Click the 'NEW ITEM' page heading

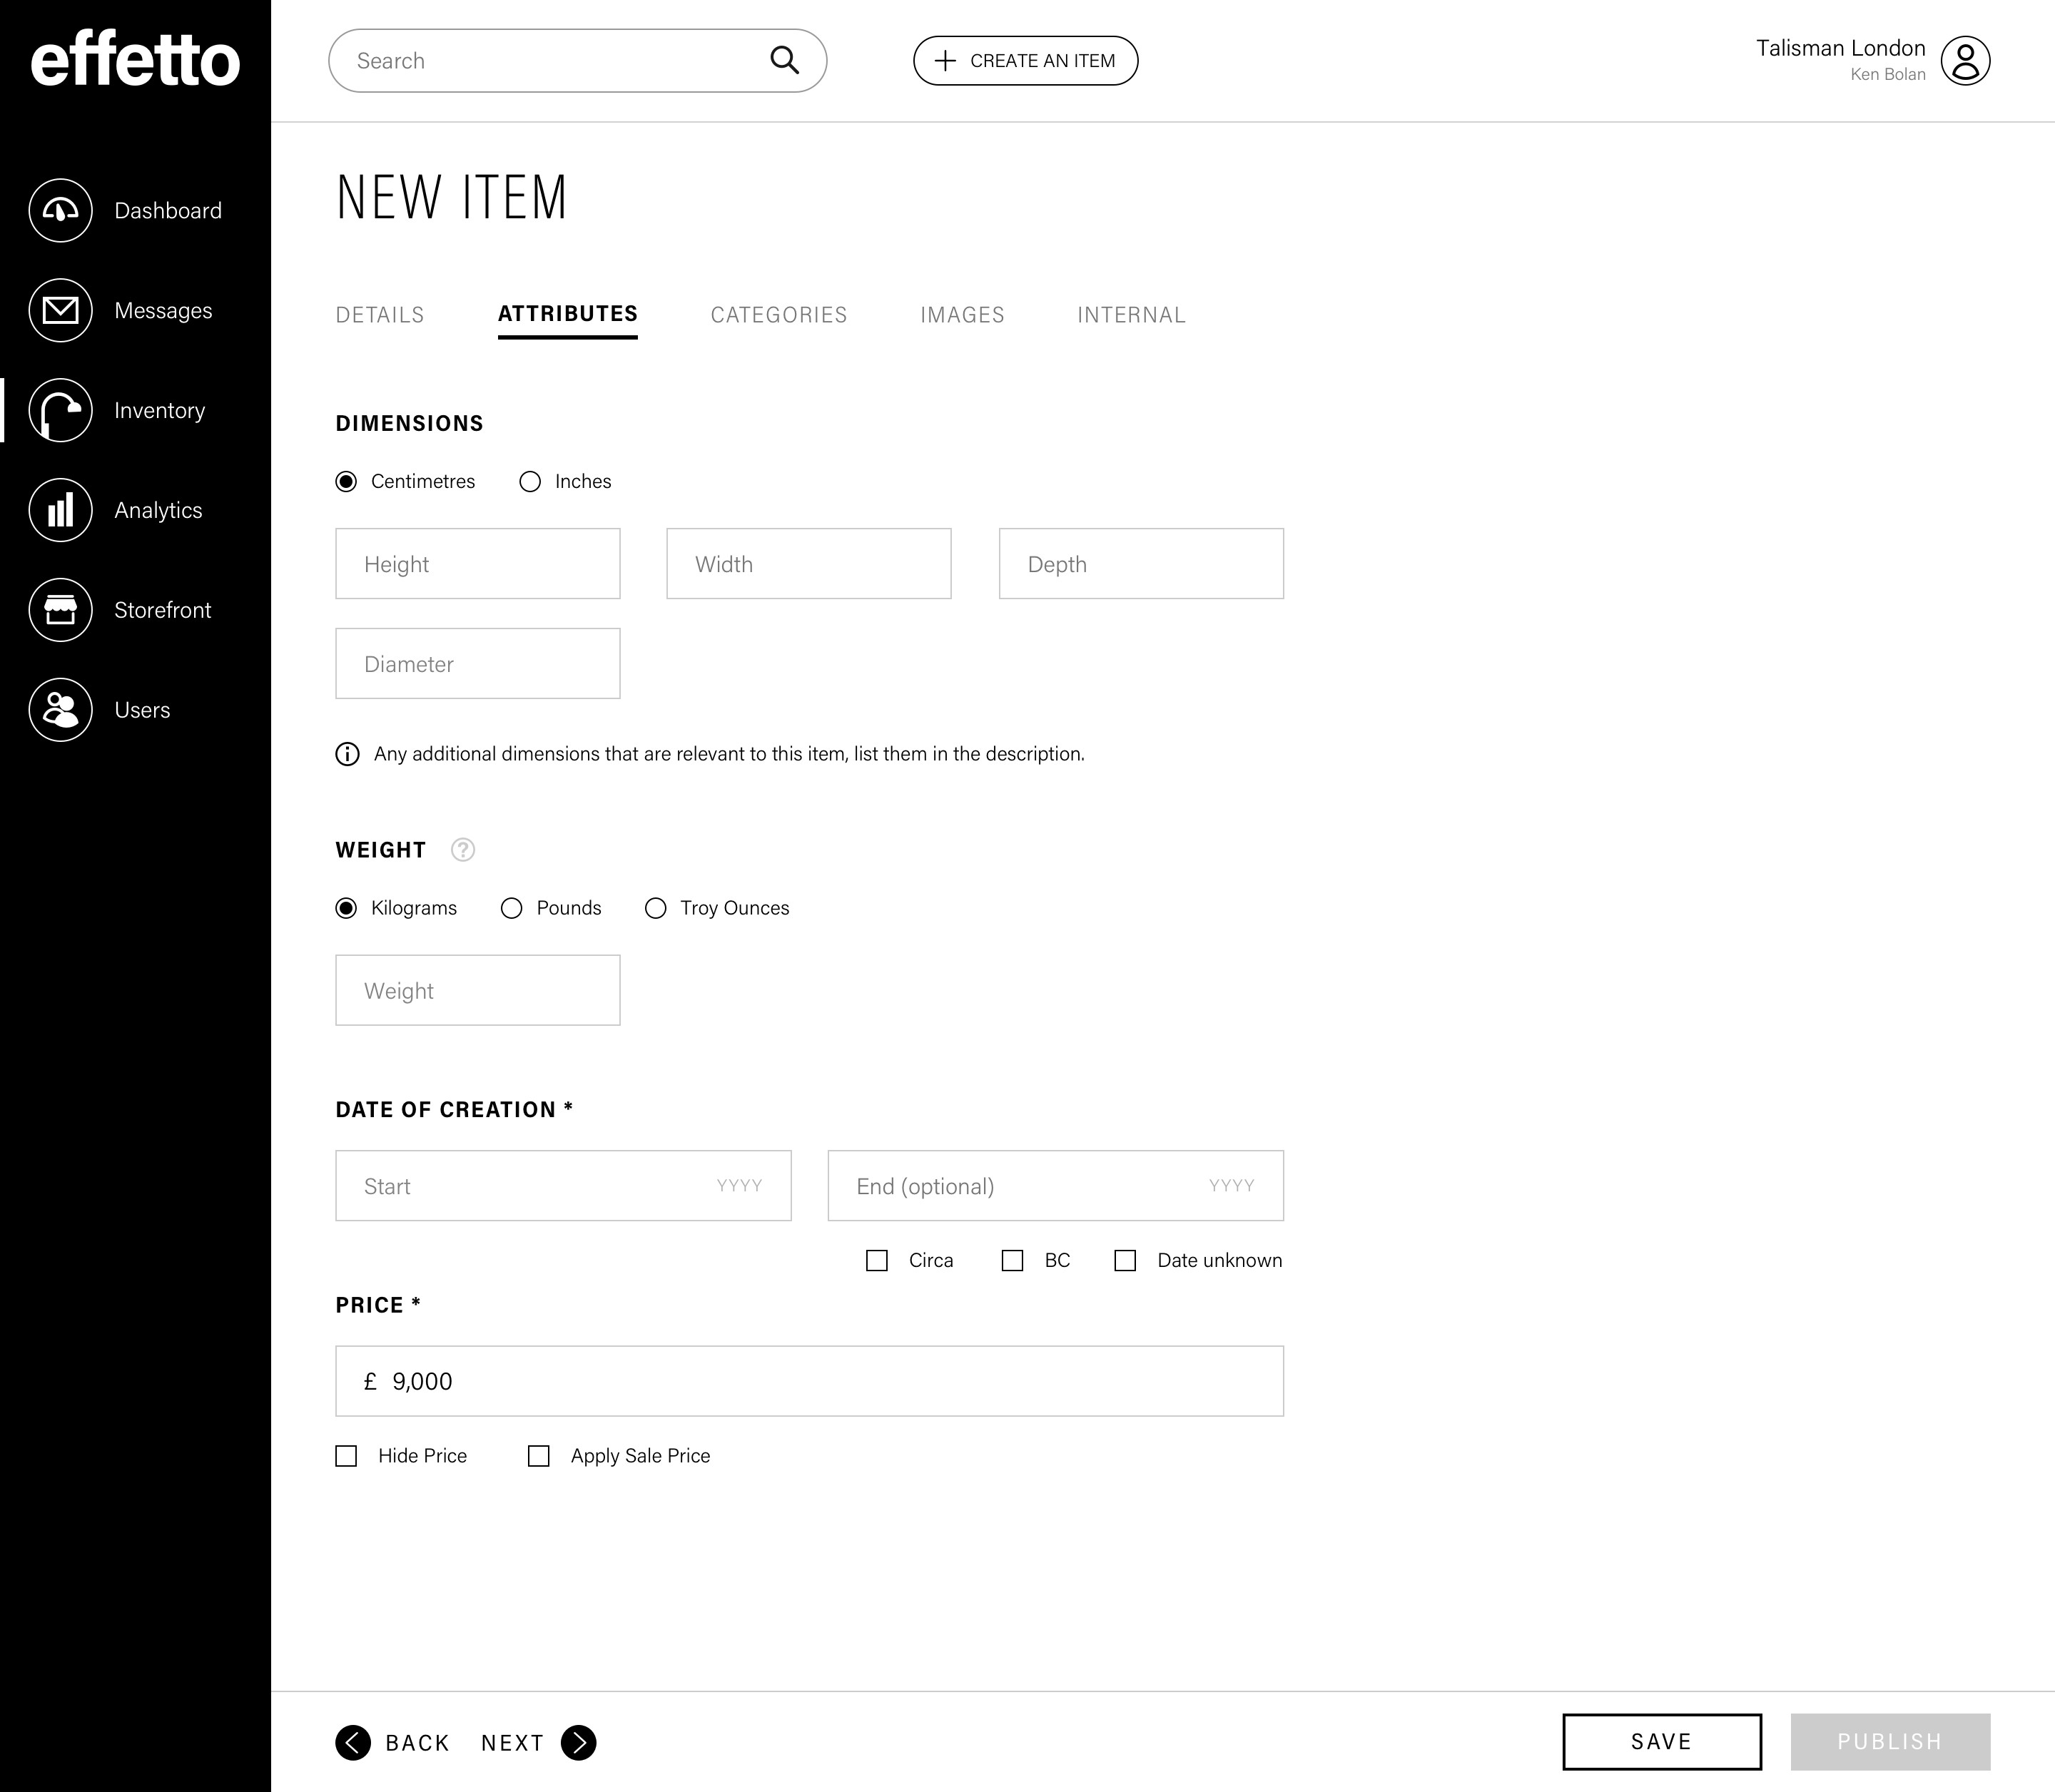click(452, 197)
